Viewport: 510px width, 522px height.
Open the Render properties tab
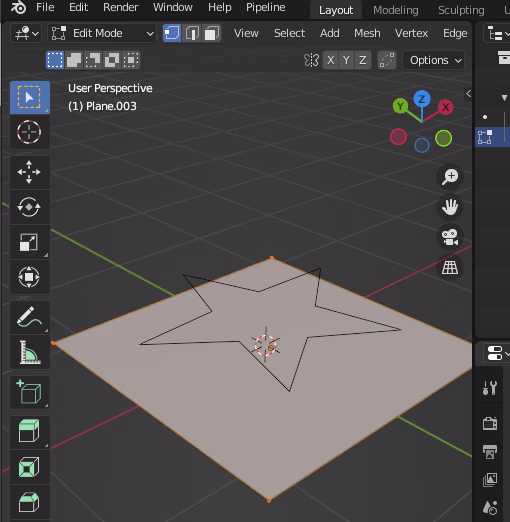[x=490, y=424]
